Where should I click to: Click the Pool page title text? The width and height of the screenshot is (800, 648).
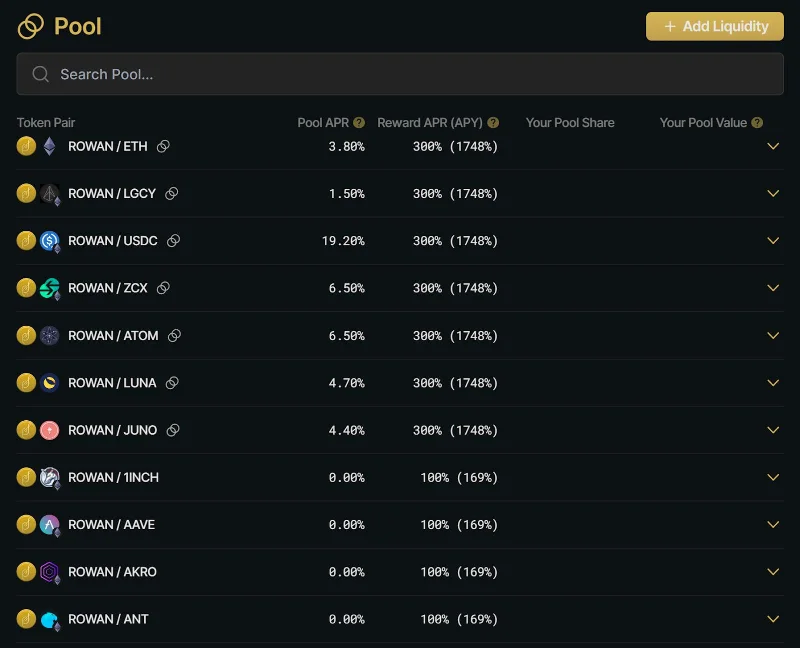(x=78, y=27)
